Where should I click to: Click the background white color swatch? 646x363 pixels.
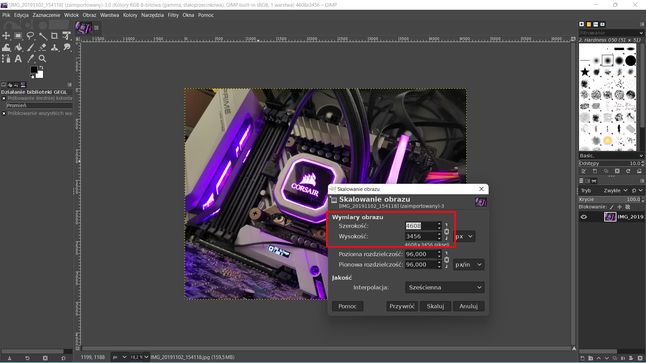40,75
